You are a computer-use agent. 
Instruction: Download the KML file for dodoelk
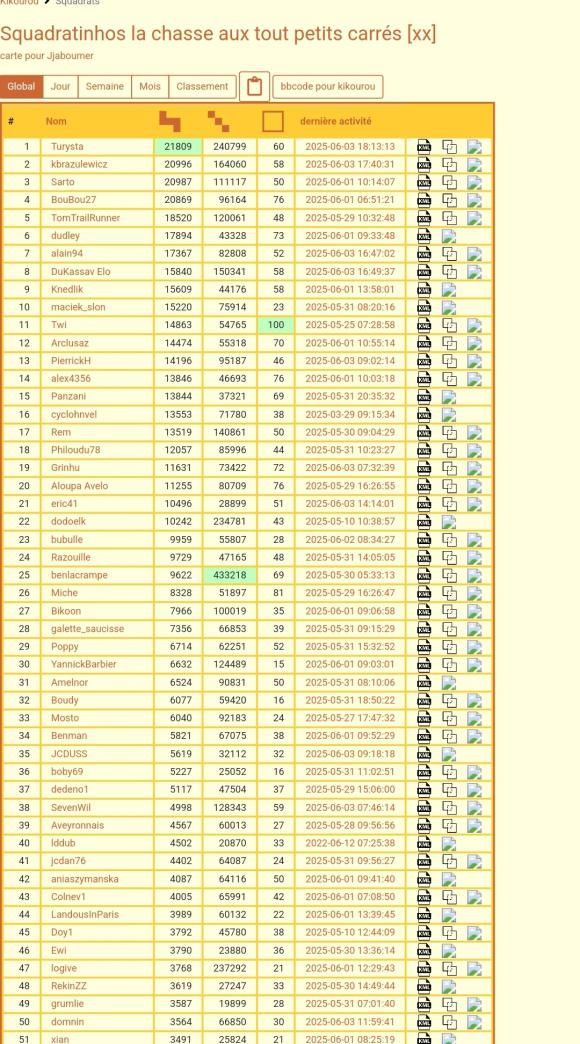(x=424, y=521)
